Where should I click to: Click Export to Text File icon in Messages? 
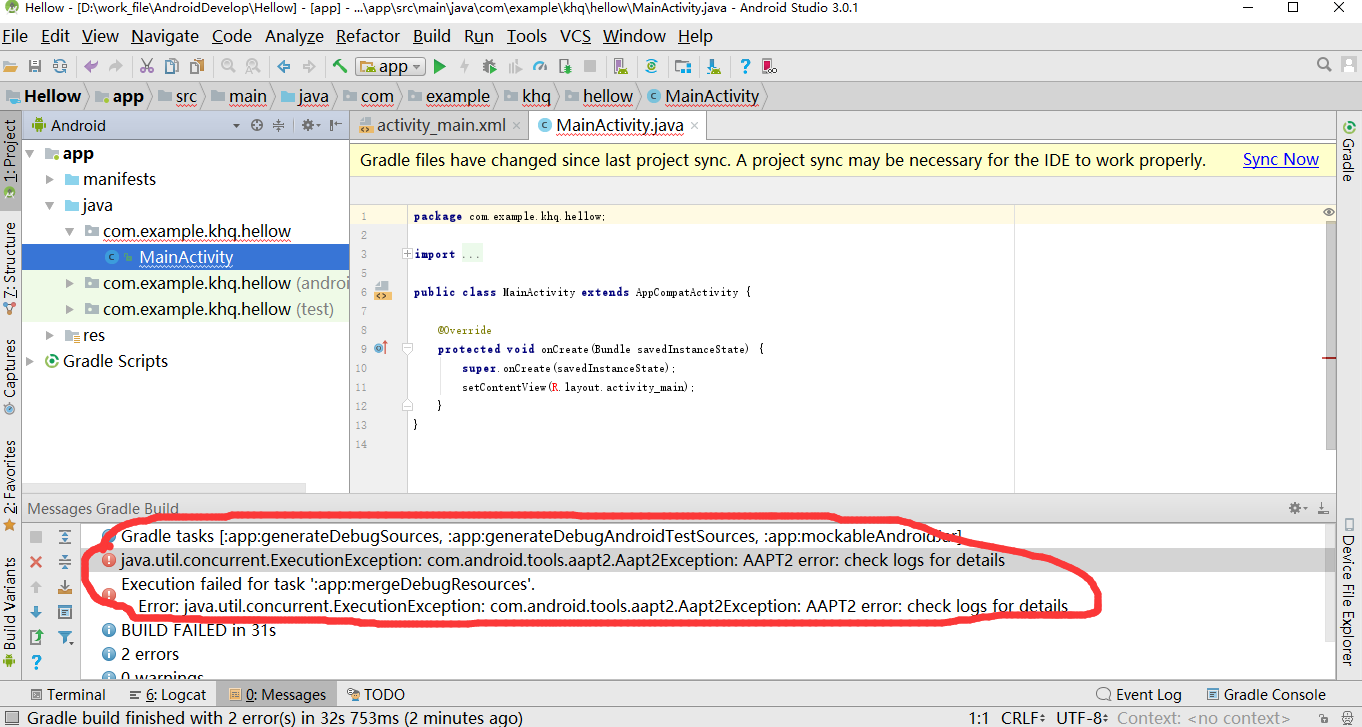tap(36, 636)
